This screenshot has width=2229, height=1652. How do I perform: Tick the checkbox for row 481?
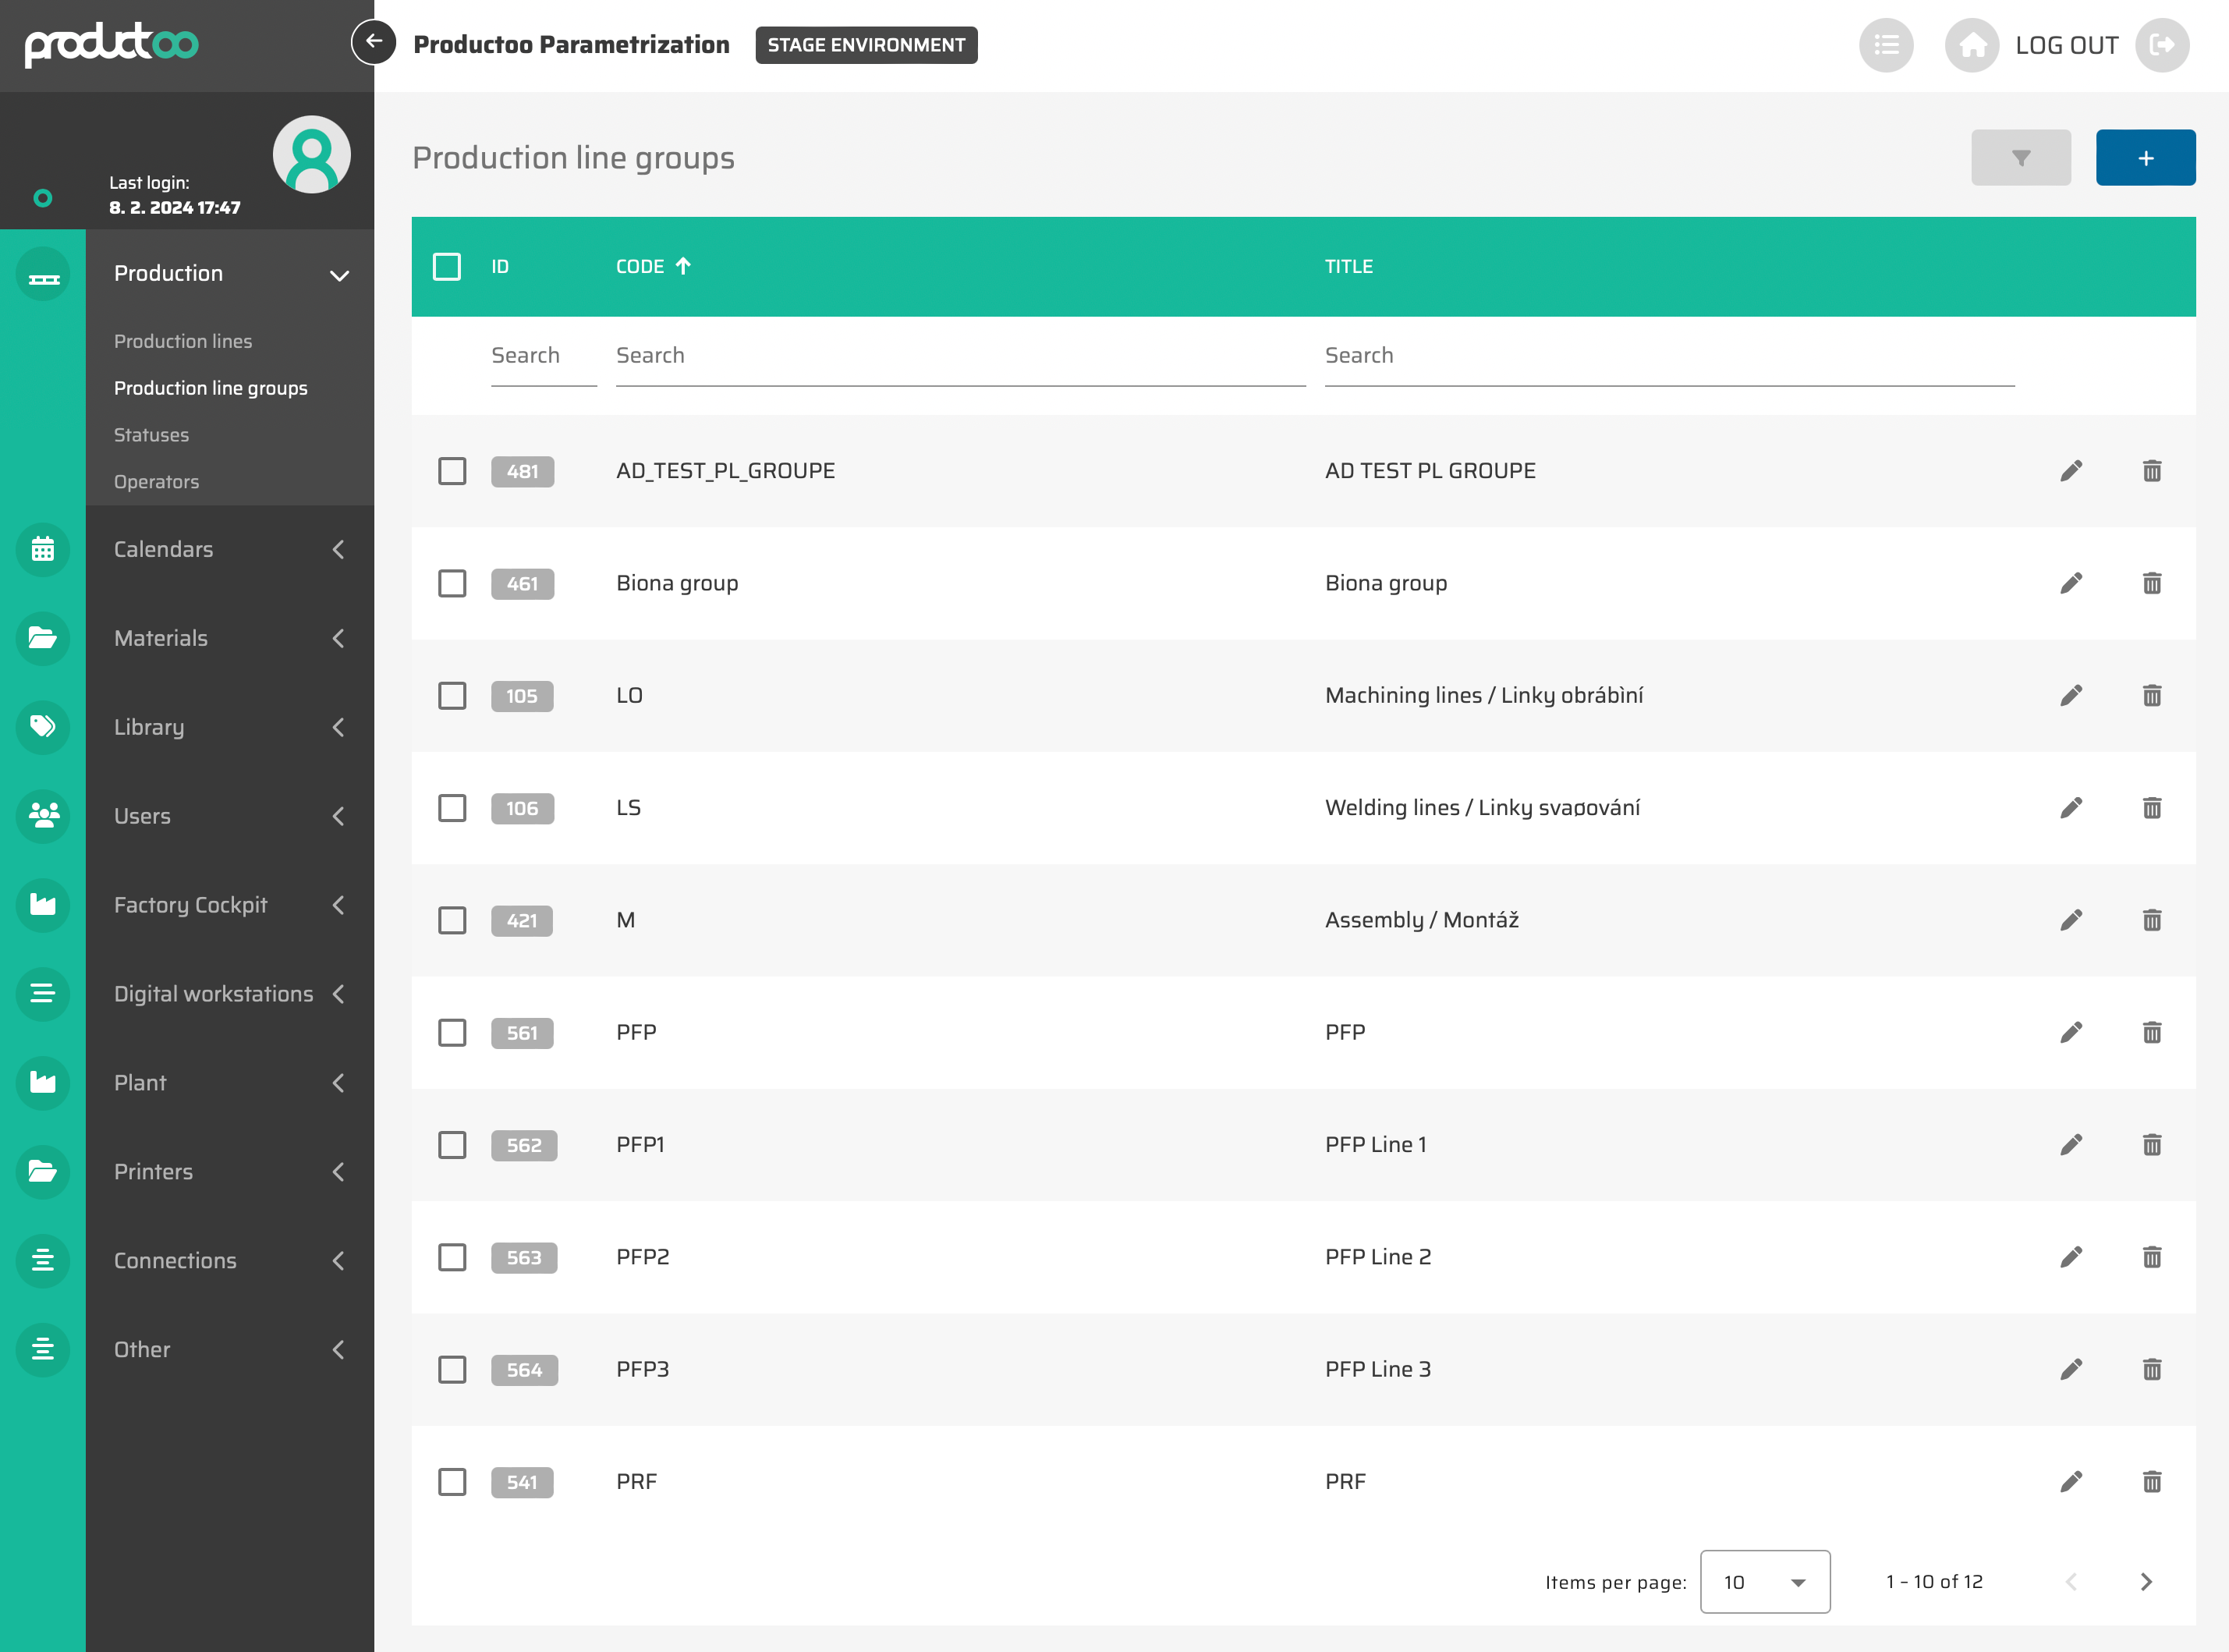pyautogui.click(x=452, y=471)
